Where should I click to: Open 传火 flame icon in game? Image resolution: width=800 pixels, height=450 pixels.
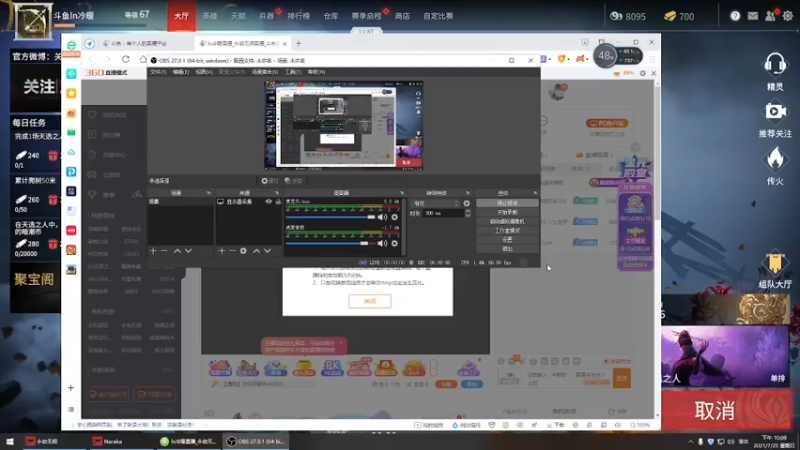[775, 159]
